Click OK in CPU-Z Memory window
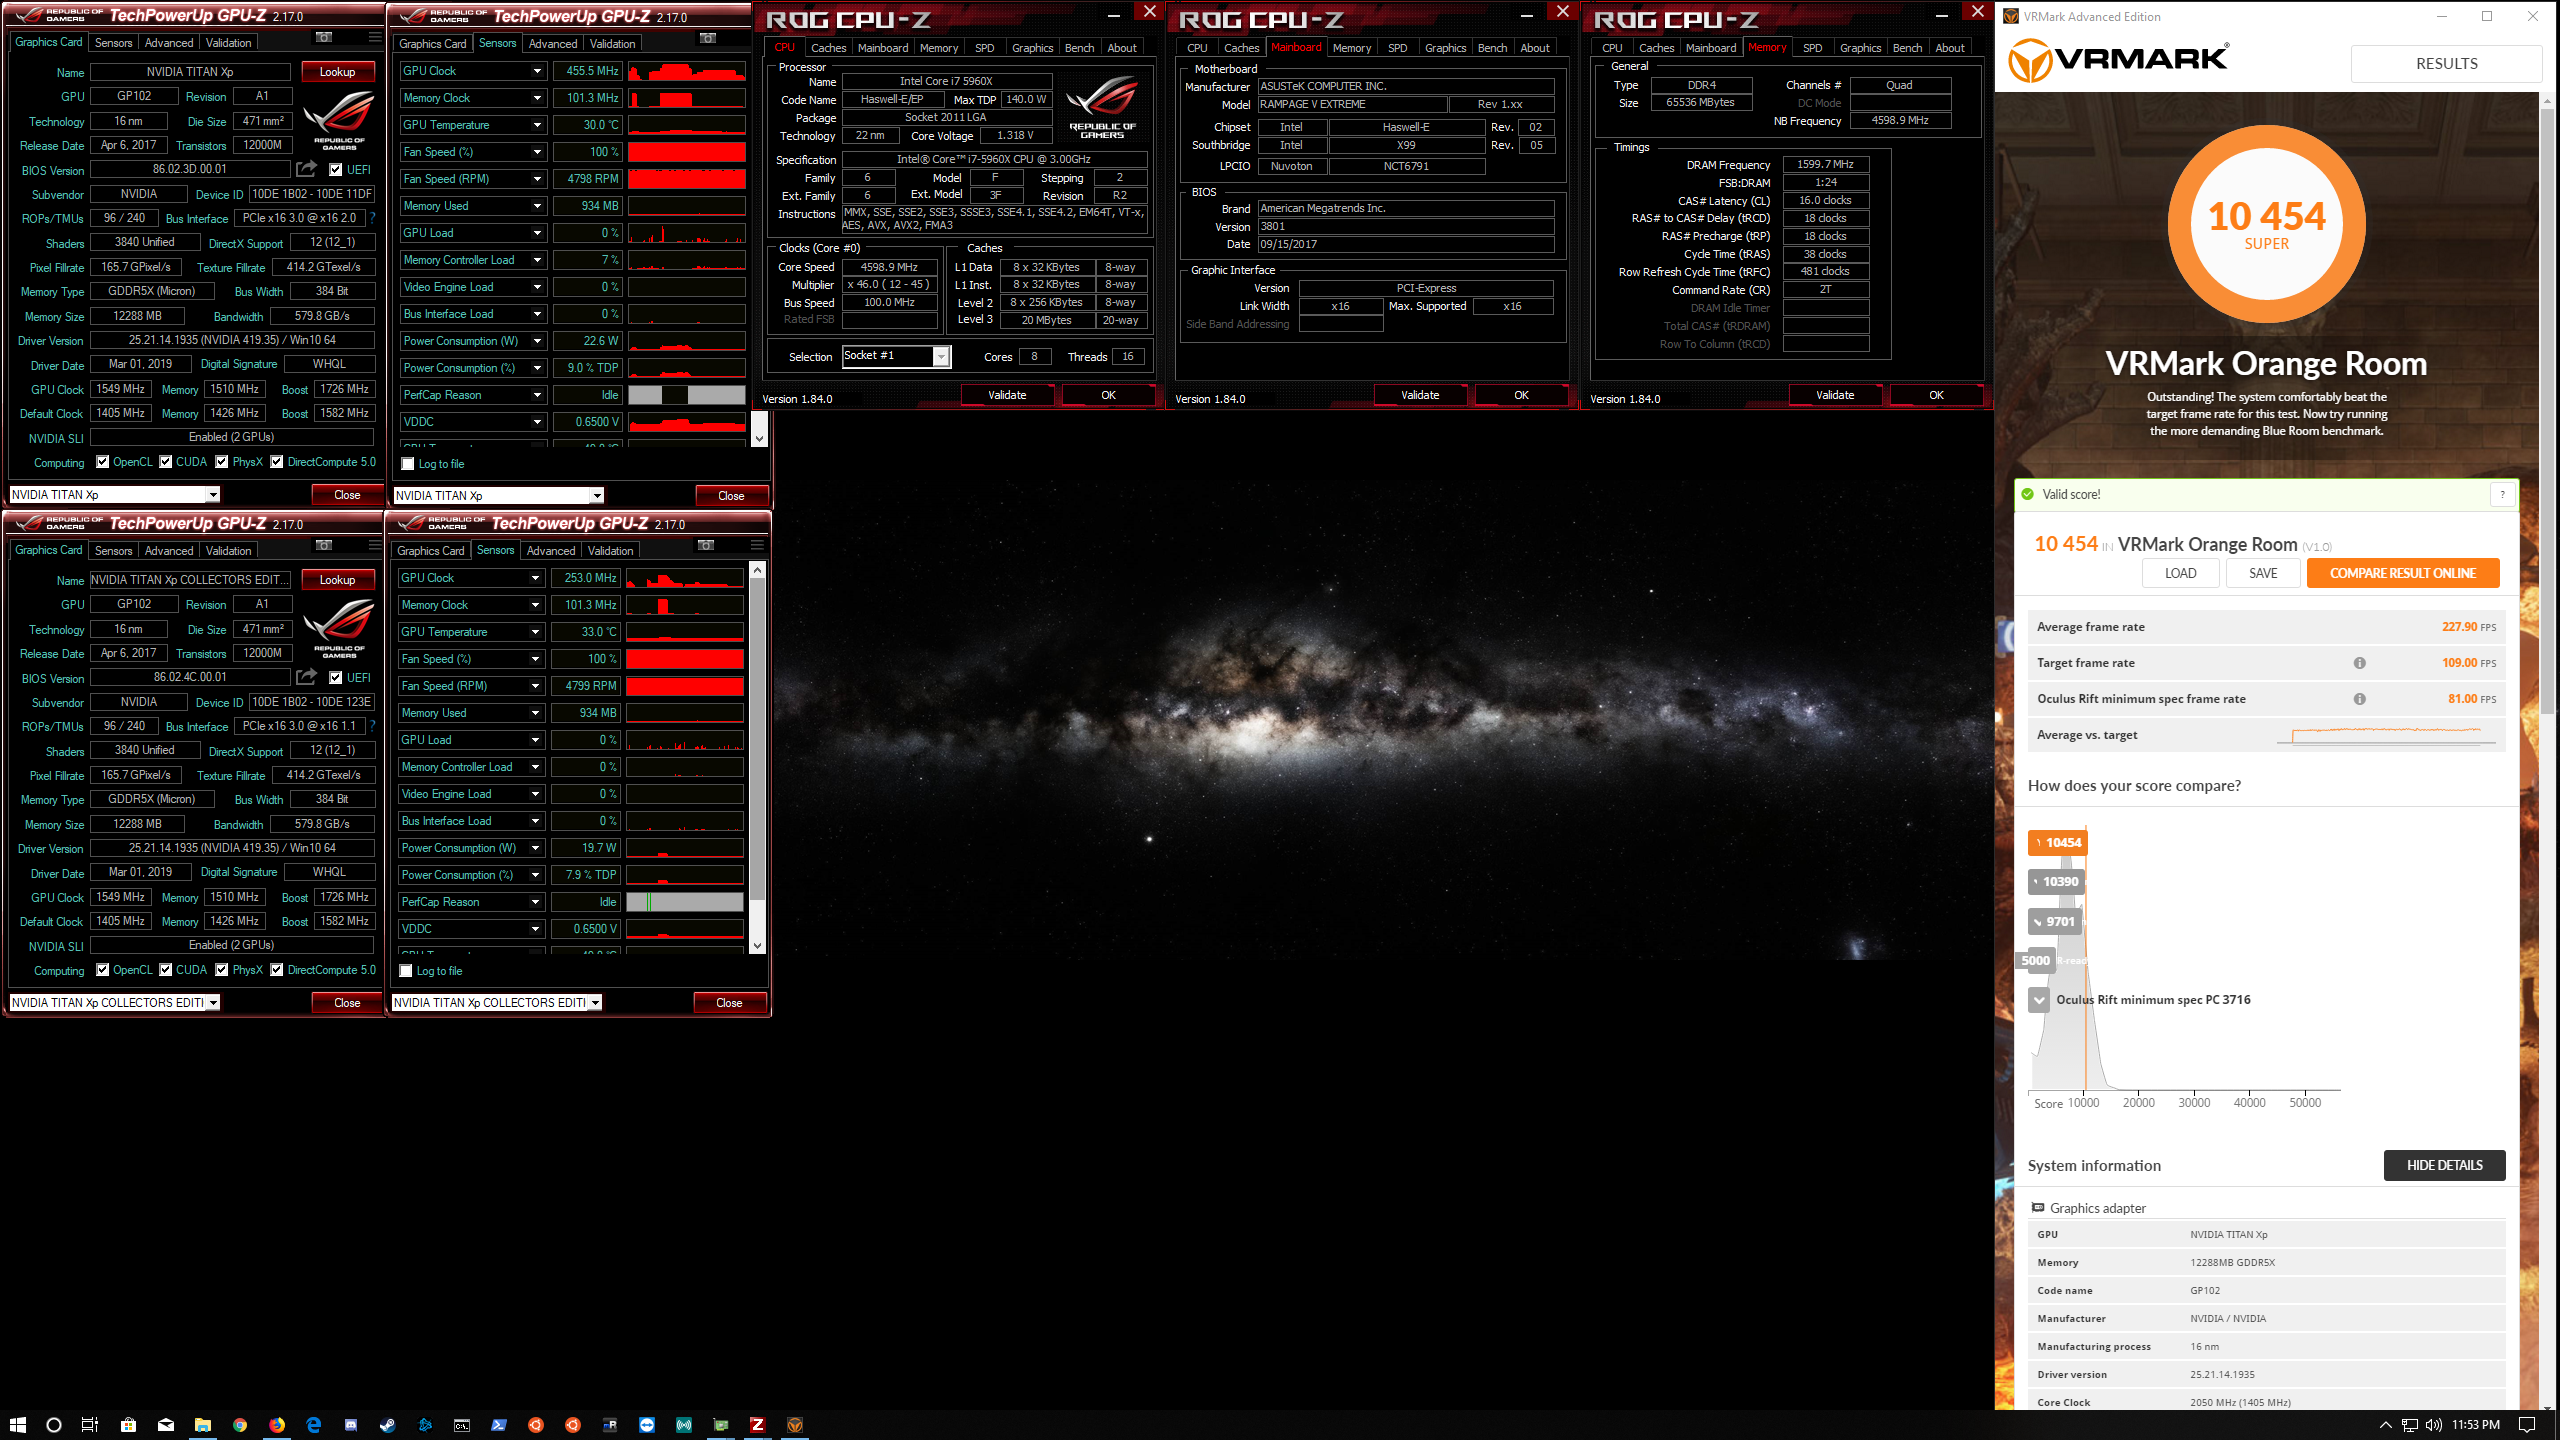Image resolution: width=2560 pixels, height=1440 pixels. click(1936, 395)
